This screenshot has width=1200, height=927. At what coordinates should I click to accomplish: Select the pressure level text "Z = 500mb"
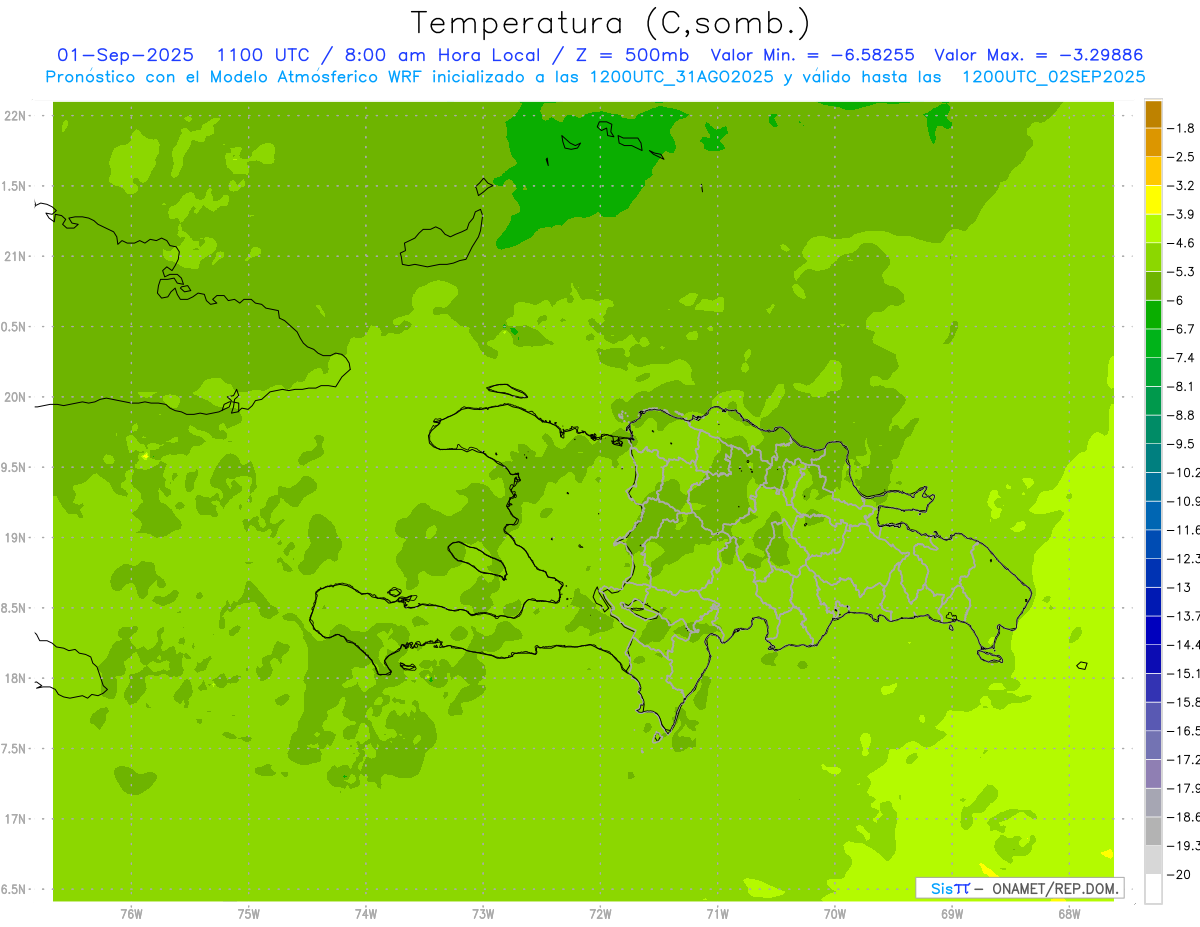point(631,55)
